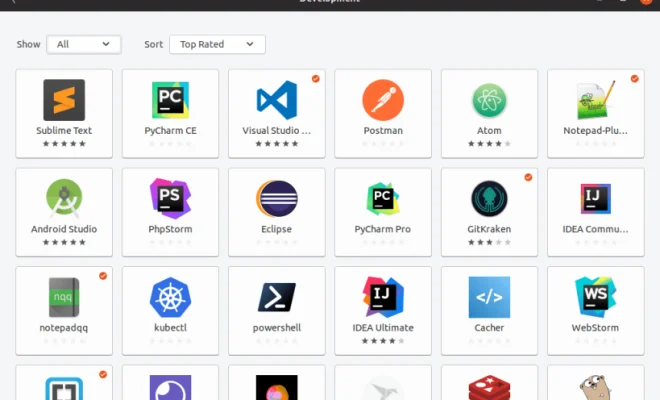
Task: Click the Android Studio name label
Action: (x=64, y=229)
